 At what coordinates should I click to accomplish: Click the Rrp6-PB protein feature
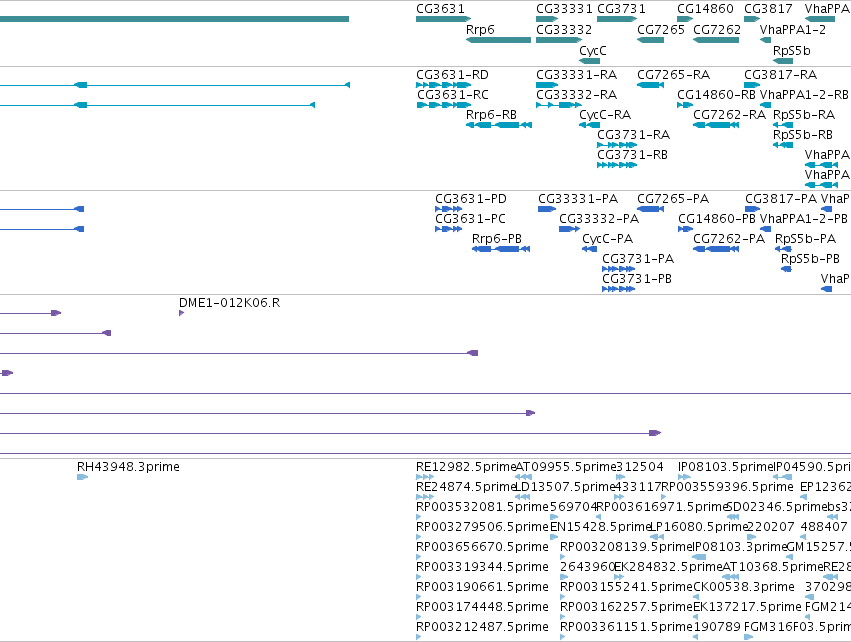501,249
